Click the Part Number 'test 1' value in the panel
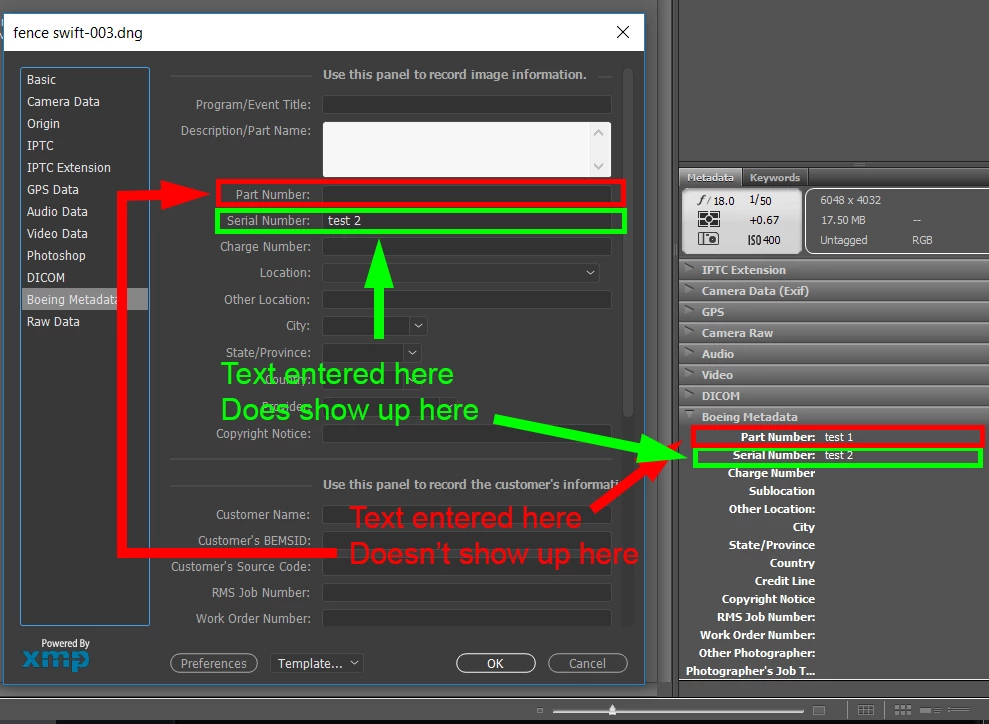Image resolution: width=989 pixels, height=724 pixels. click(839, 437)
